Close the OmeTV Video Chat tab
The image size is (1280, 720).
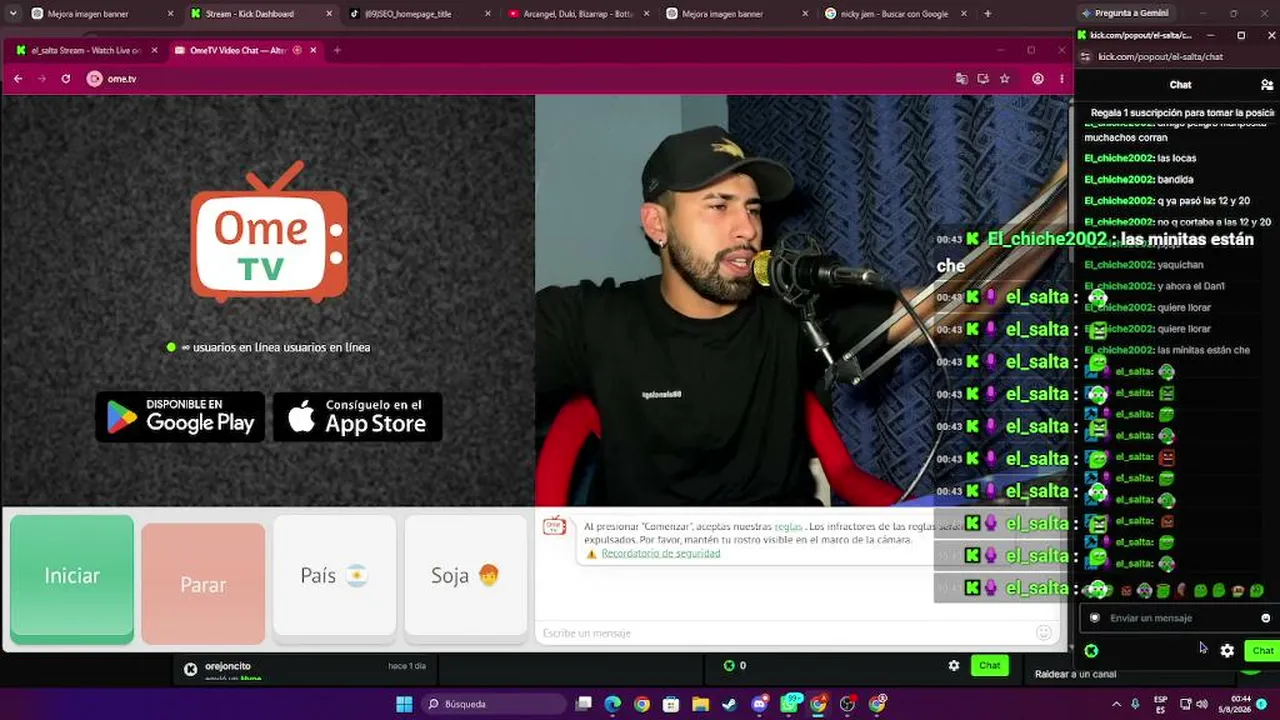pos(313,50)
